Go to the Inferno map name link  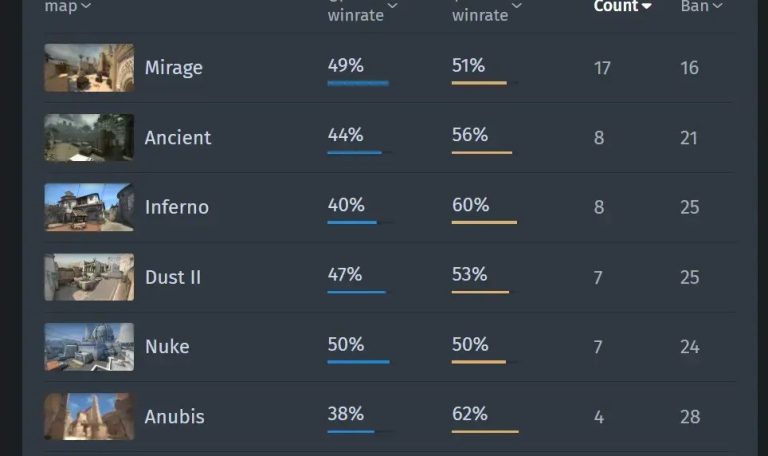tap(176, 207)
